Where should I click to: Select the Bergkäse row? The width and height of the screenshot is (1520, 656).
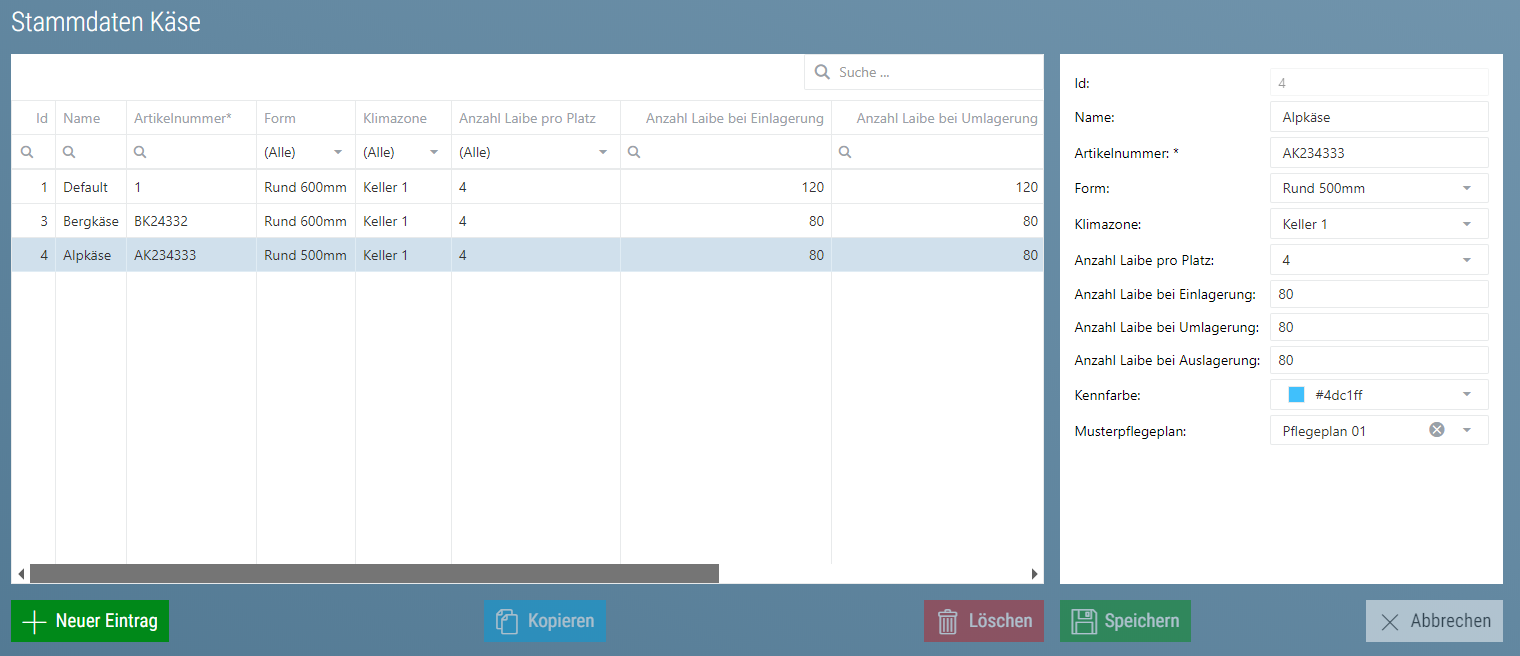point(527,221)
